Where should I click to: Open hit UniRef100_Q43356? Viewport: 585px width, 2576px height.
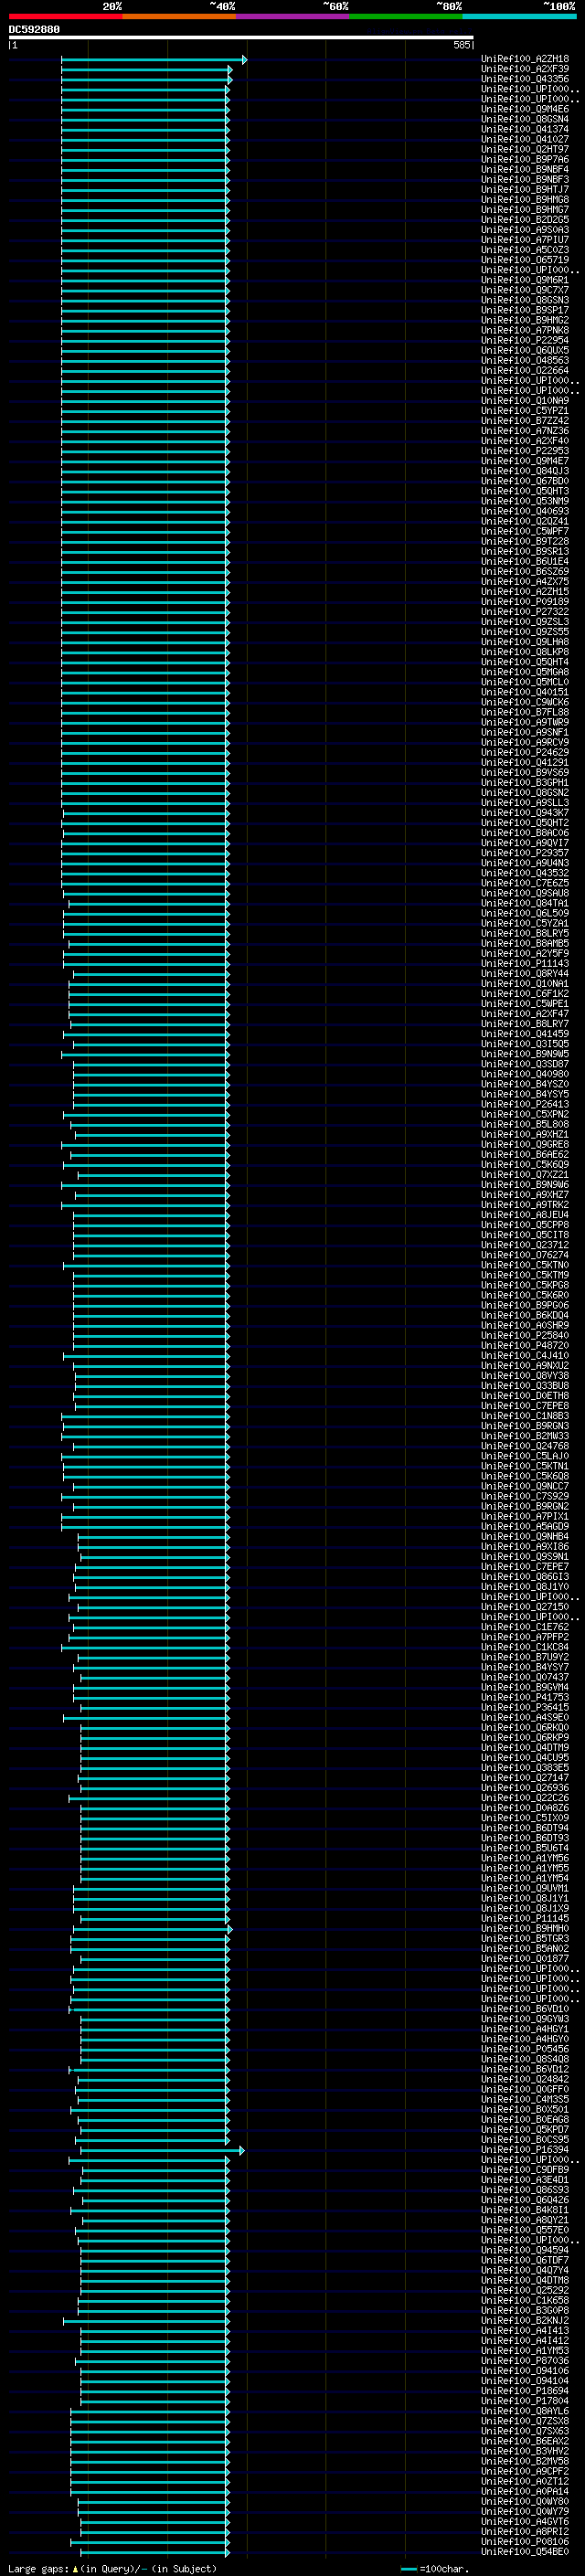pos(525,80)
